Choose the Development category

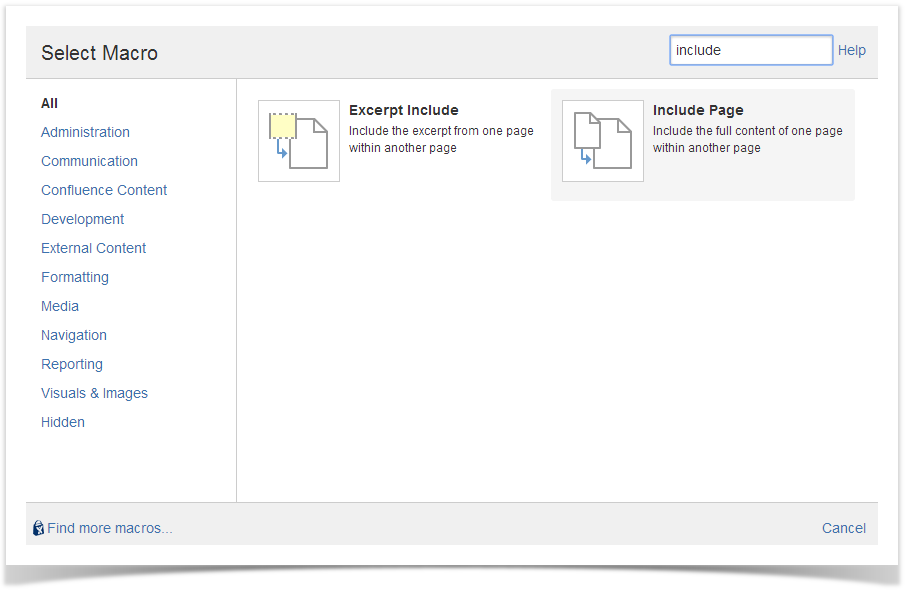(83, 219)
